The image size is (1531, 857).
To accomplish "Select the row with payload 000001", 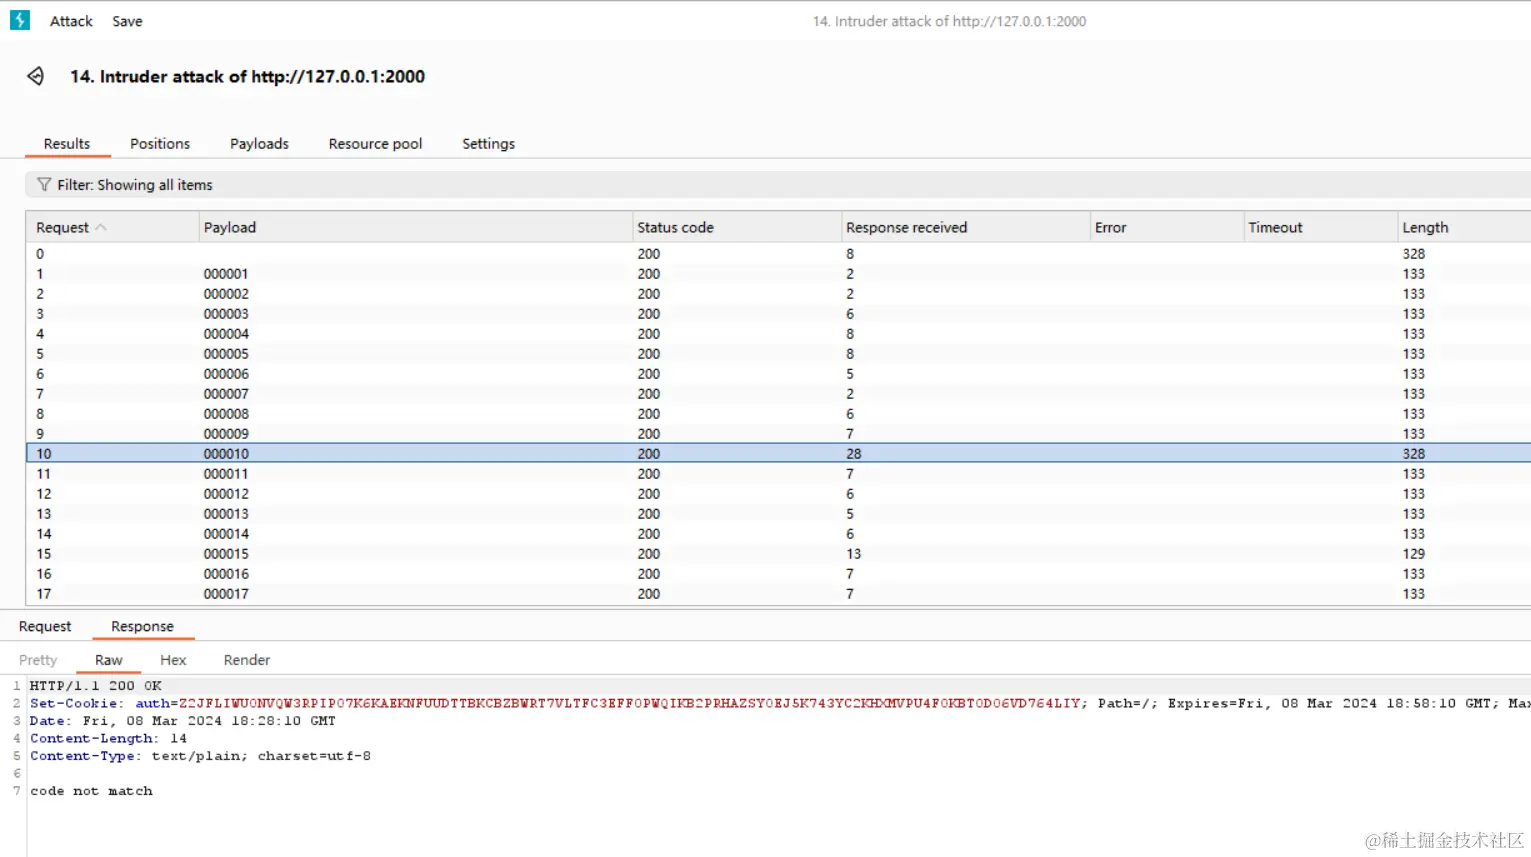I will coord(778,274).
